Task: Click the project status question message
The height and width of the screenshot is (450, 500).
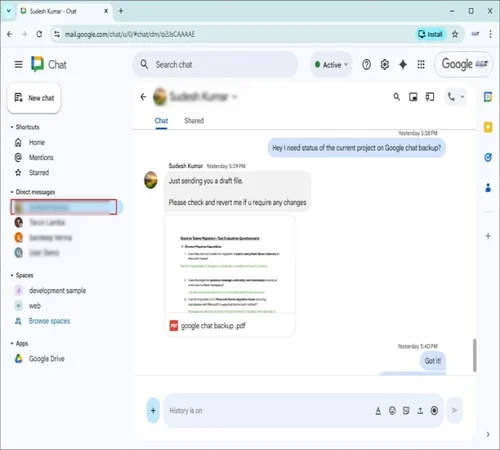Action: click(x=357, y=148)
